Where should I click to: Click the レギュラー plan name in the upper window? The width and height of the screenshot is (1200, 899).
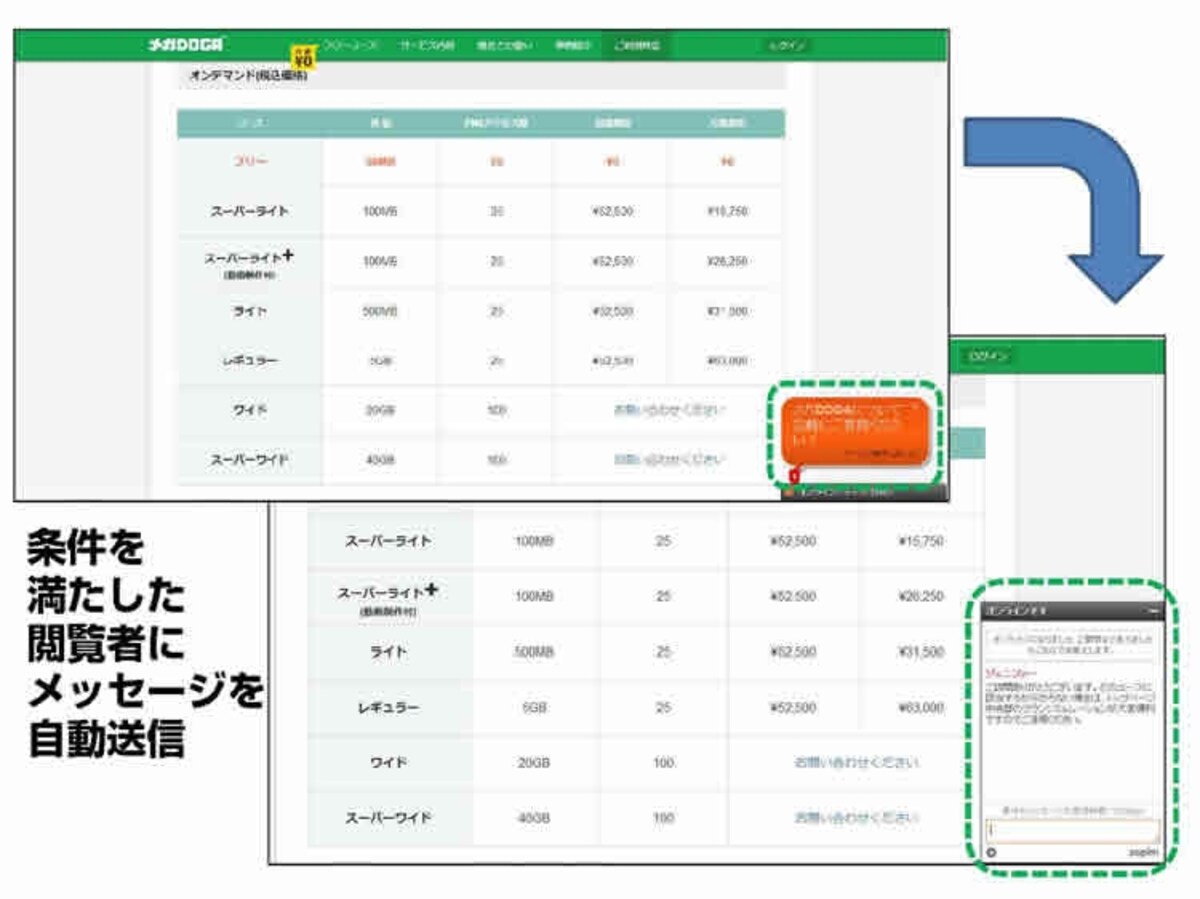tap(250, 360)
